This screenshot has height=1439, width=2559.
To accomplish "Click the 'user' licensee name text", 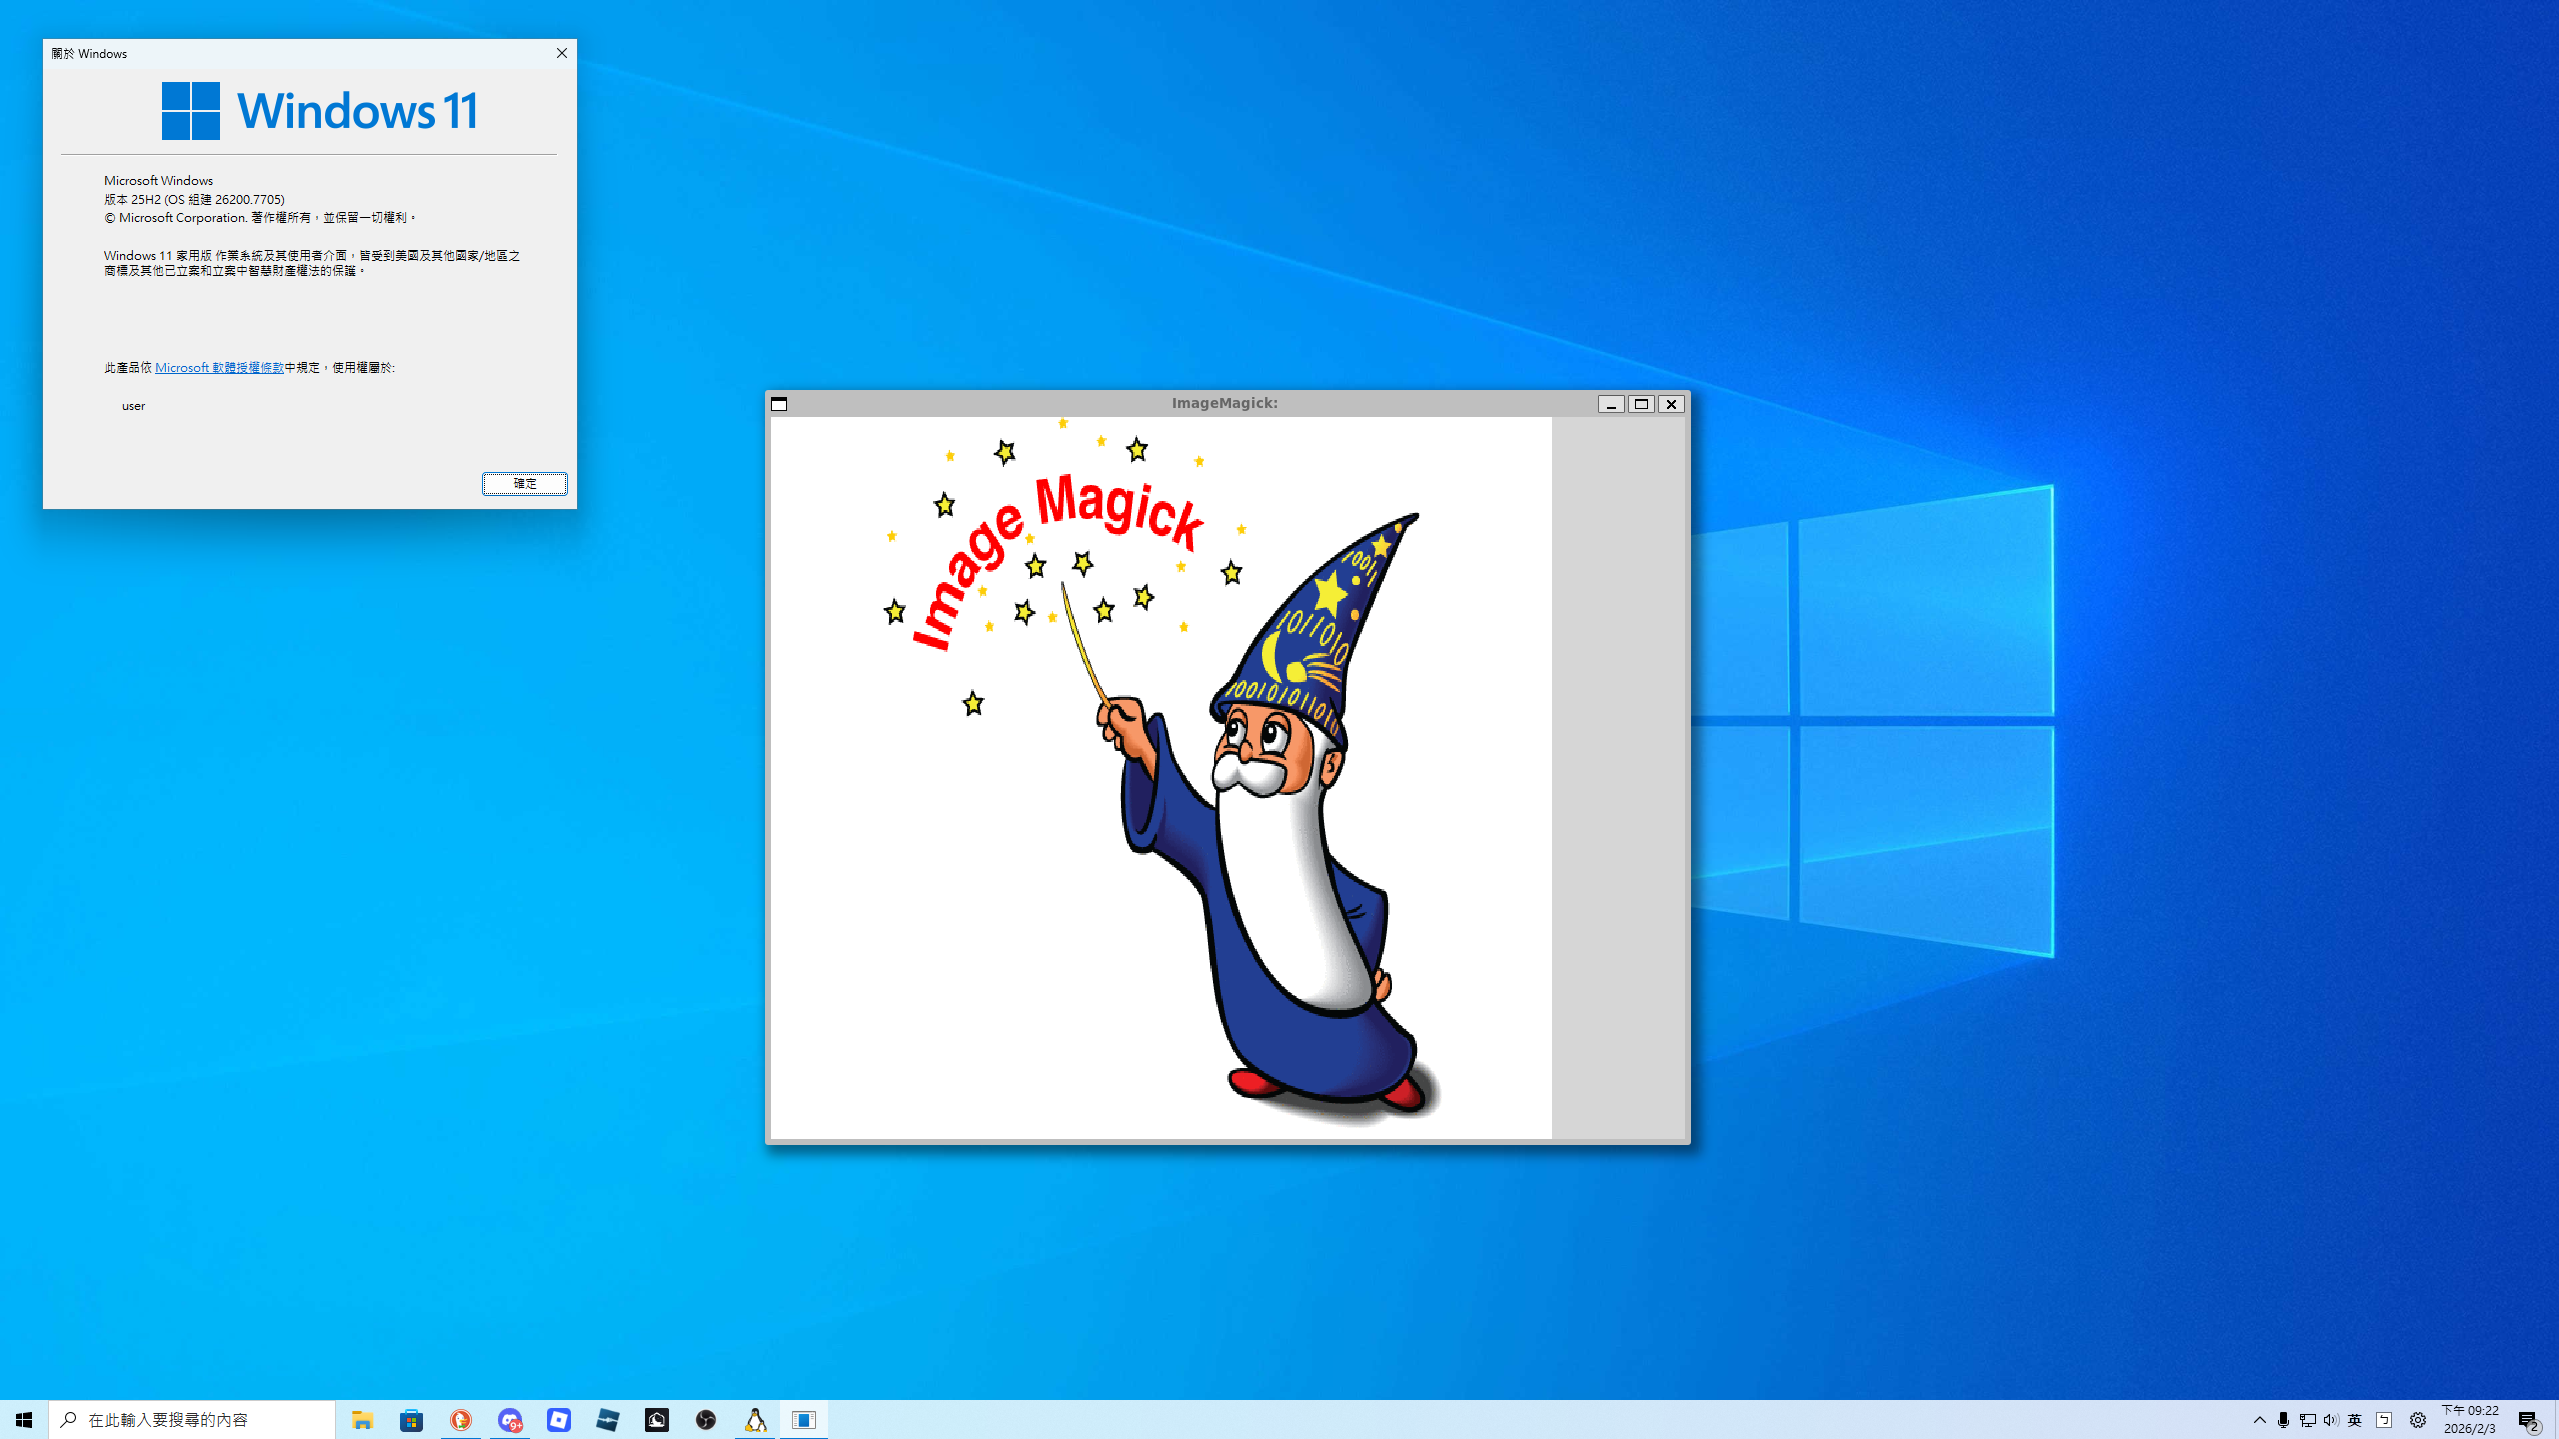I will tap(133, 406).
